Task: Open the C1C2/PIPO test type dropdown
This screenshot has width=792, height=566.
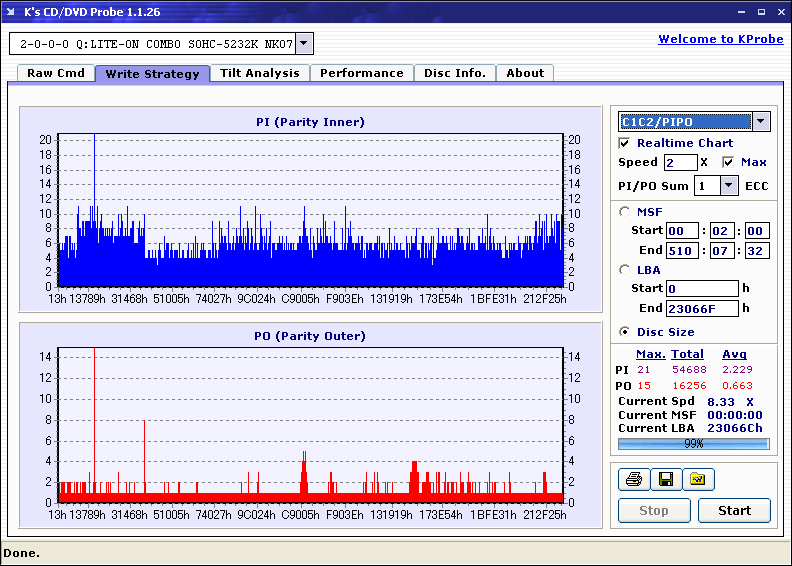Action: pos(760,122)
